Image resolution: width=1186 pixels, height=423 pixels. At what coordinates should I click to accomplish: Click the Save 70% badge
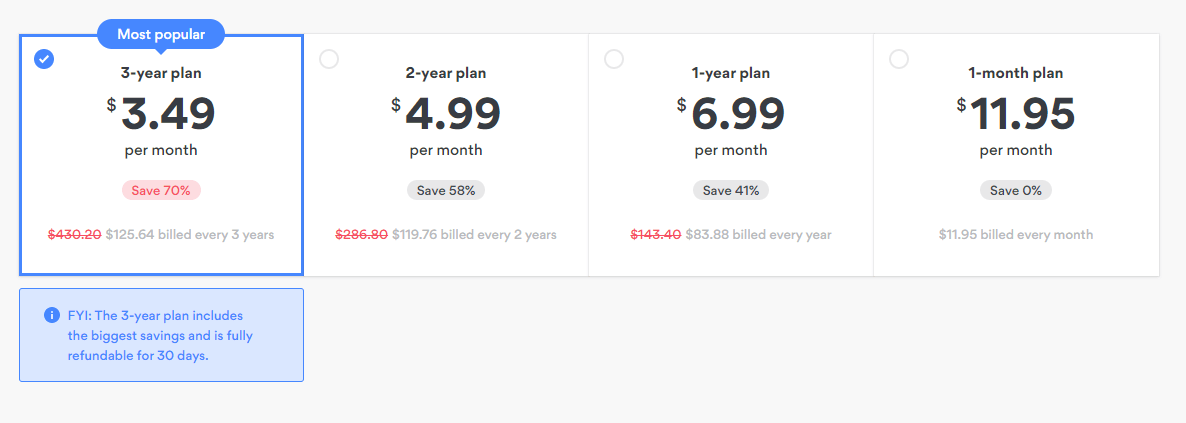[161, 190]
